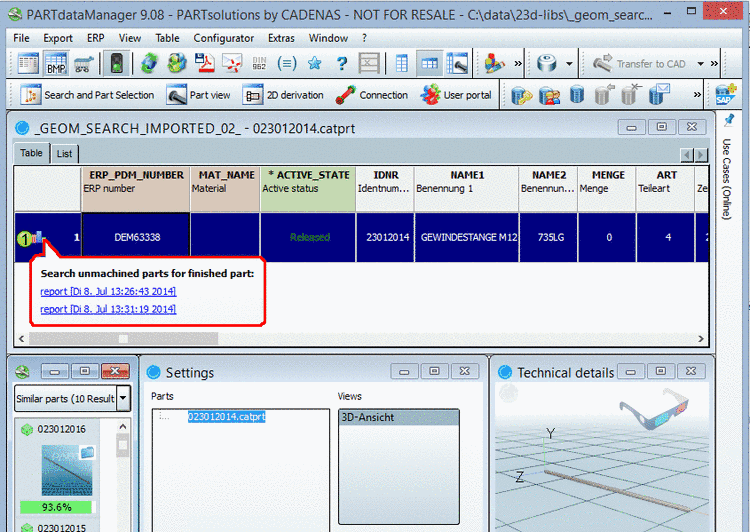Open the Export menu
Image resolution: width=750 pixels, height=532 pixels.
(x=58, y=38)
